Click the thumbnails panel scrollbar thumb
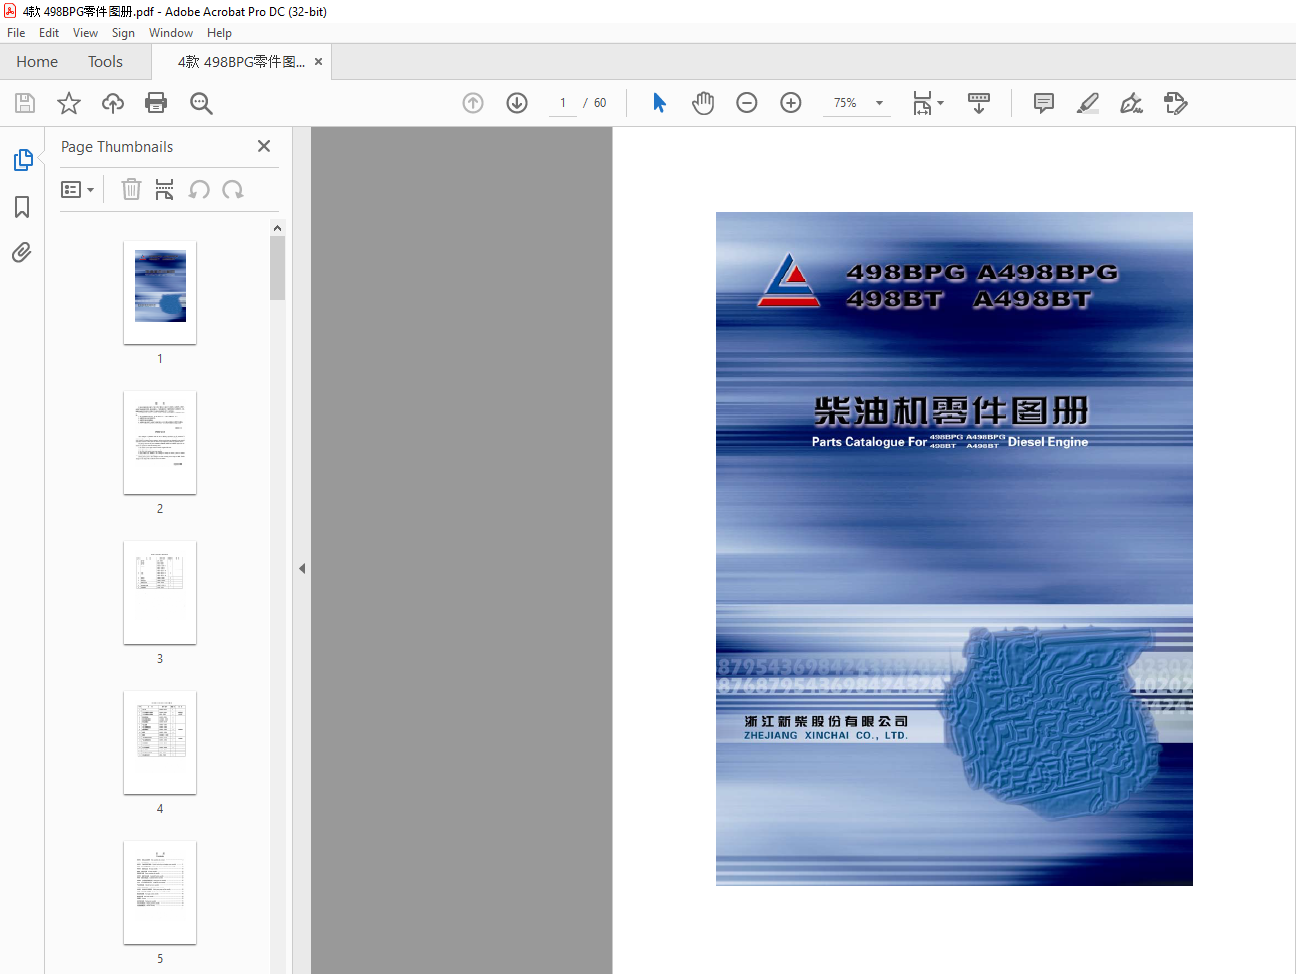1296x974 pixels. tap(277, 268)
